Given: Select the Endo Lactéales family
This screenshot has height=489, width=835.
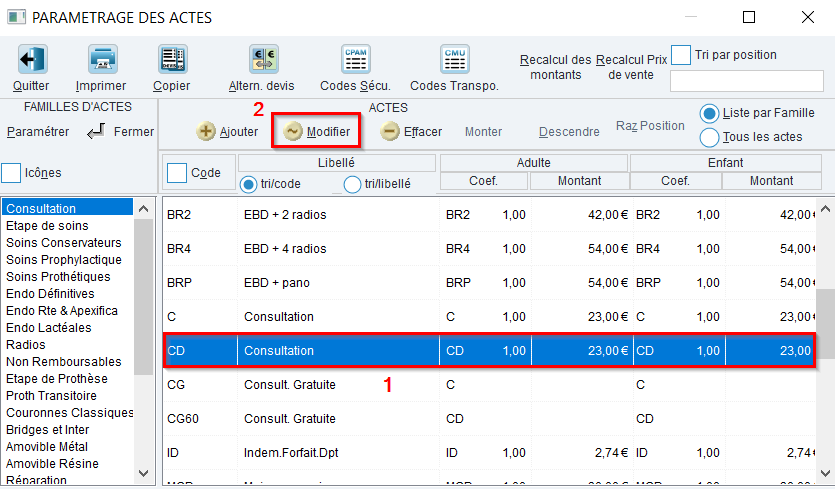Looking at the screenshot, I should (x=68, y=328).
